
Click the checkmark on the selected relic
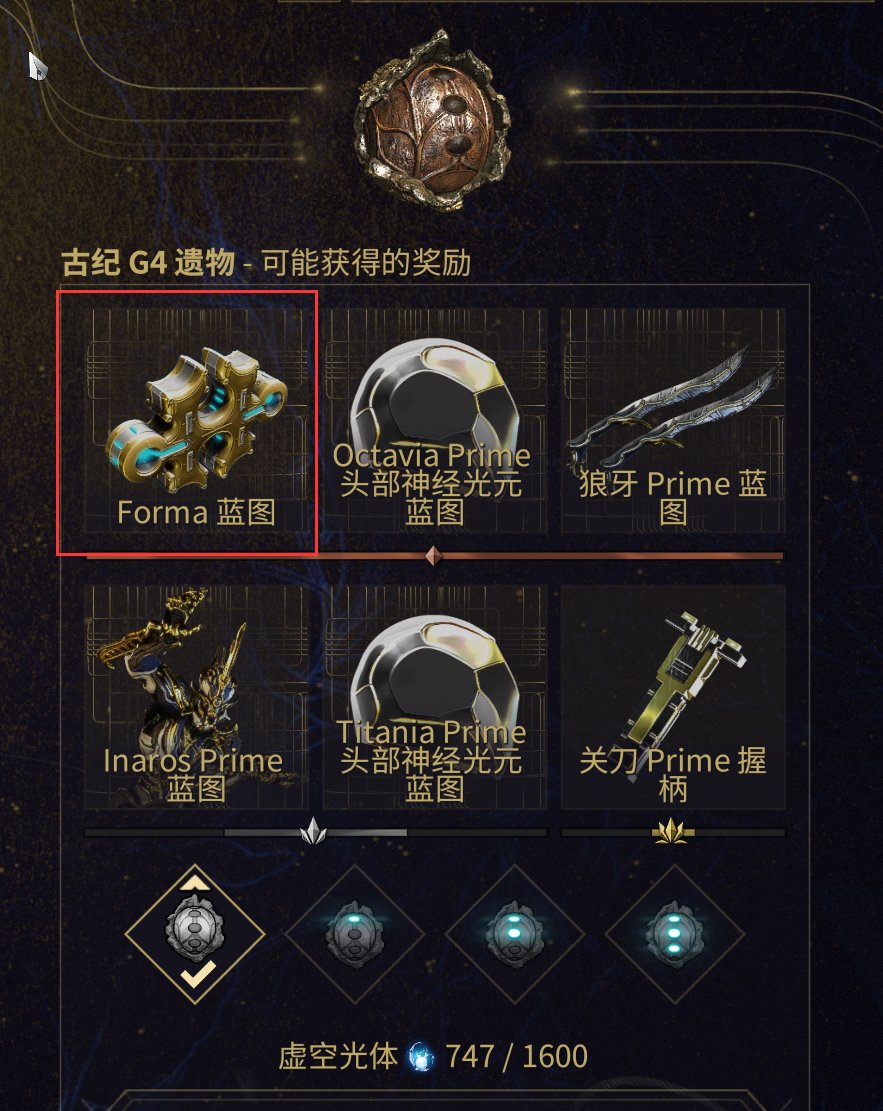(198, 975)
